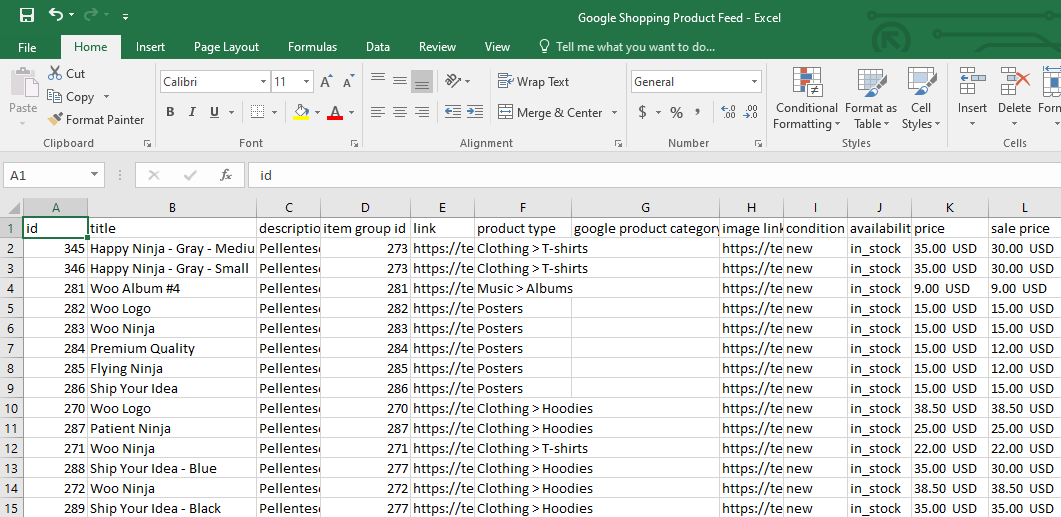Image resolution: width=1061 pixels, height=517 pixels.
Task: Open the Name Box dropdown arrow
Action: 95,175
